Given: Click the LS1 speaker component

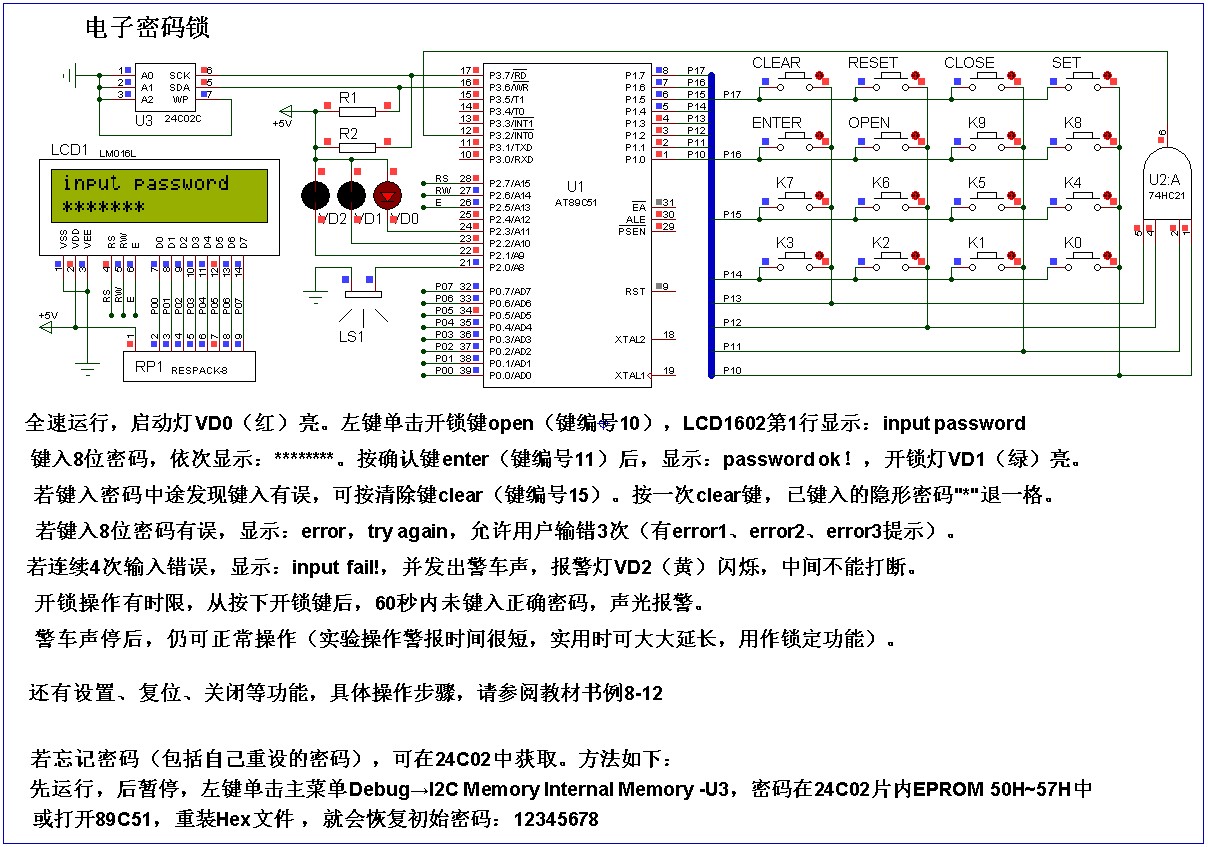Looking at the screenshot, I should tap(361, 296).
